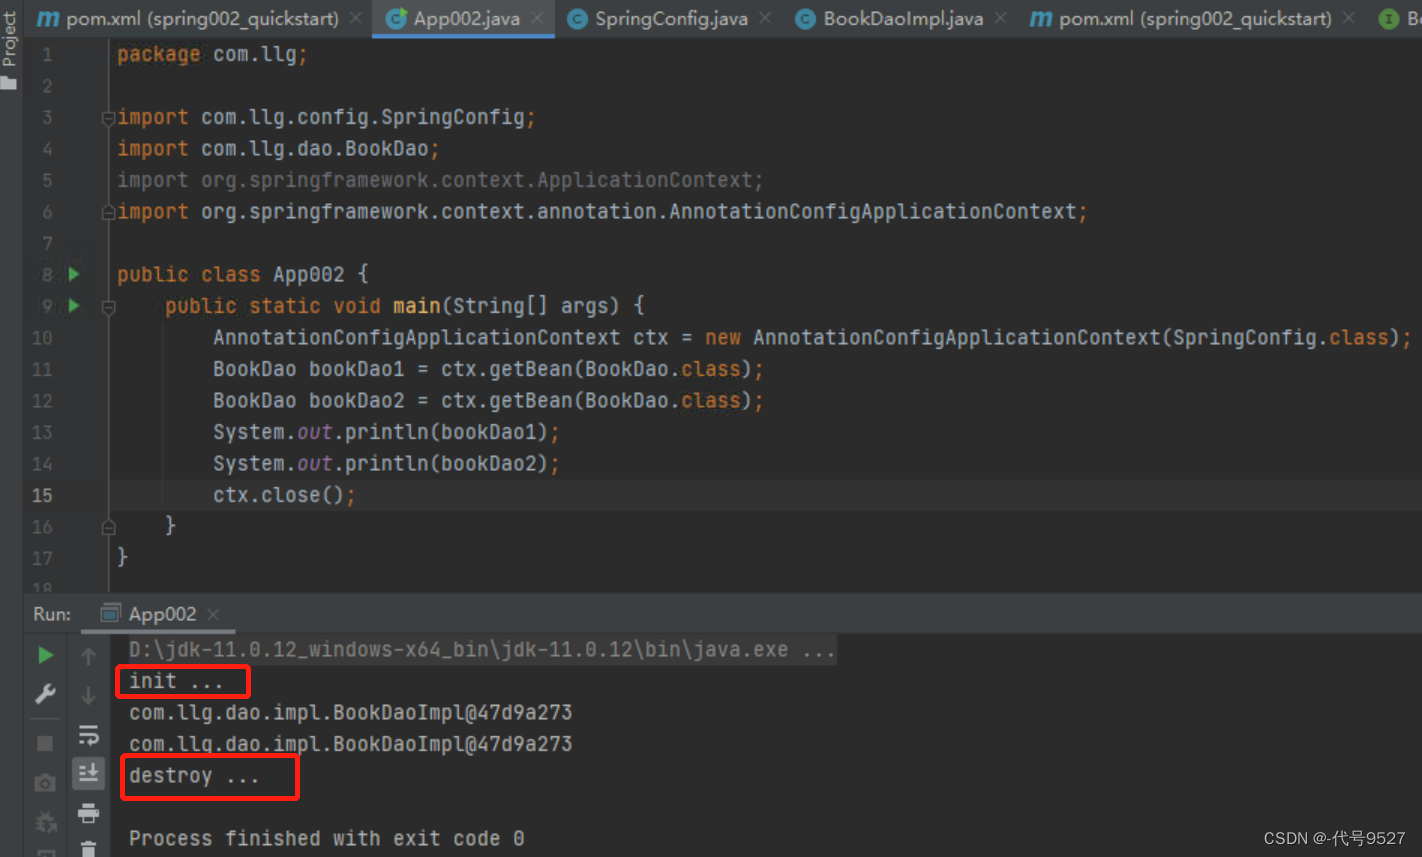Clear console with the trash icon
1422x857 pixels.
(88, 848)
